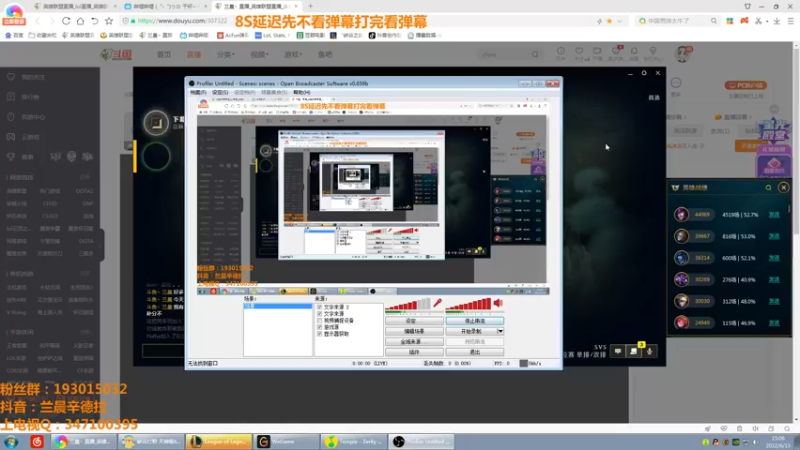Click the orange PC客户端 button

click(746, 85)
